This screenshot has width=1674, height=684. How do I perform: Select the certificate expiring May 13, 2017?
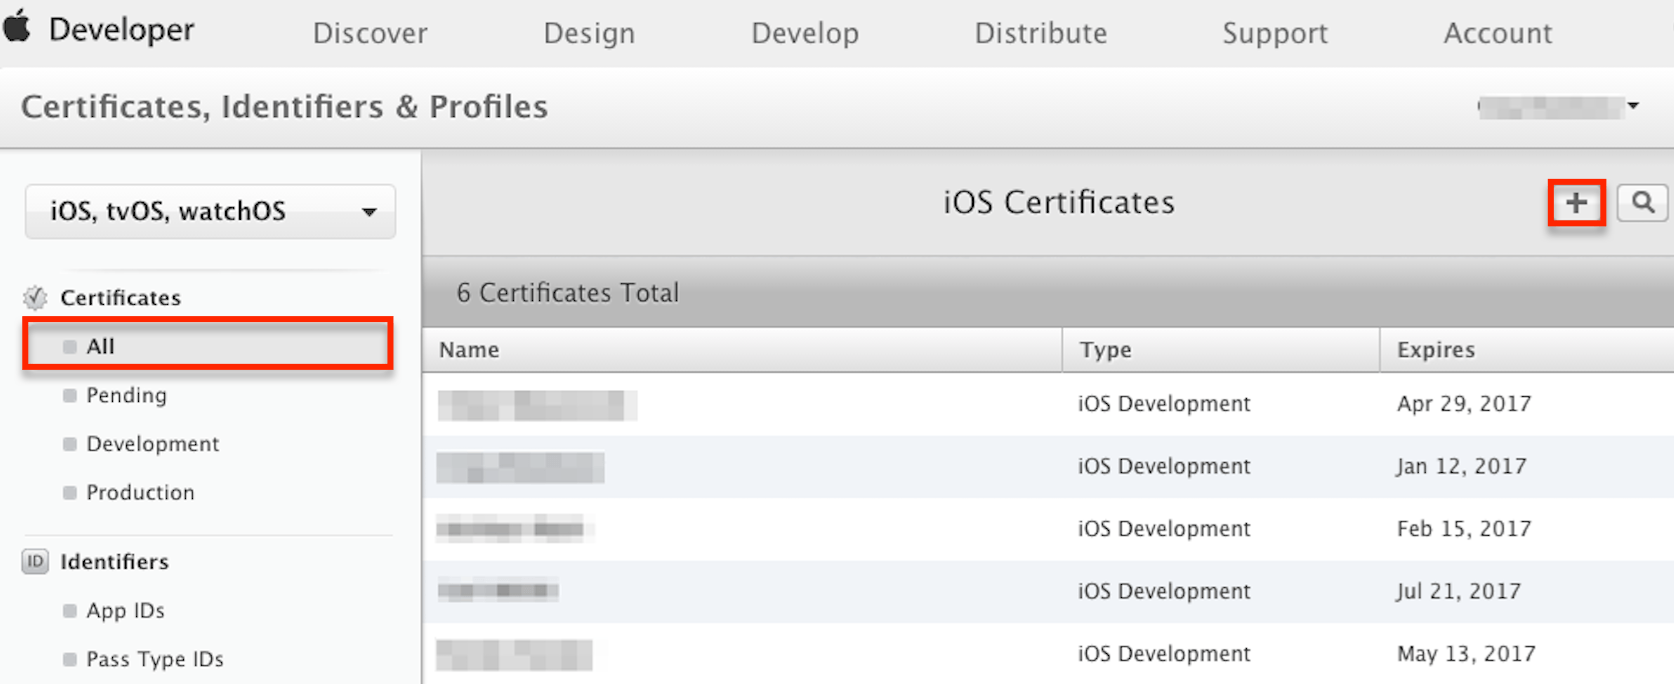pos(1048,653)
